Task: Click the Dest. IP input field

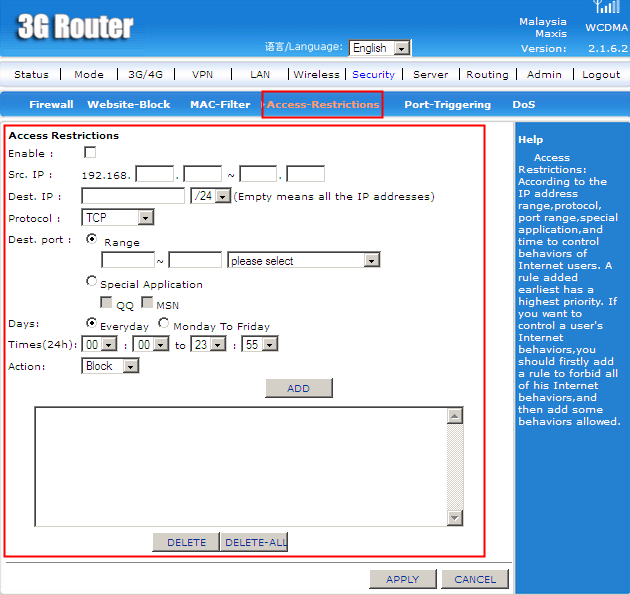Action: [x=133, y=196]
